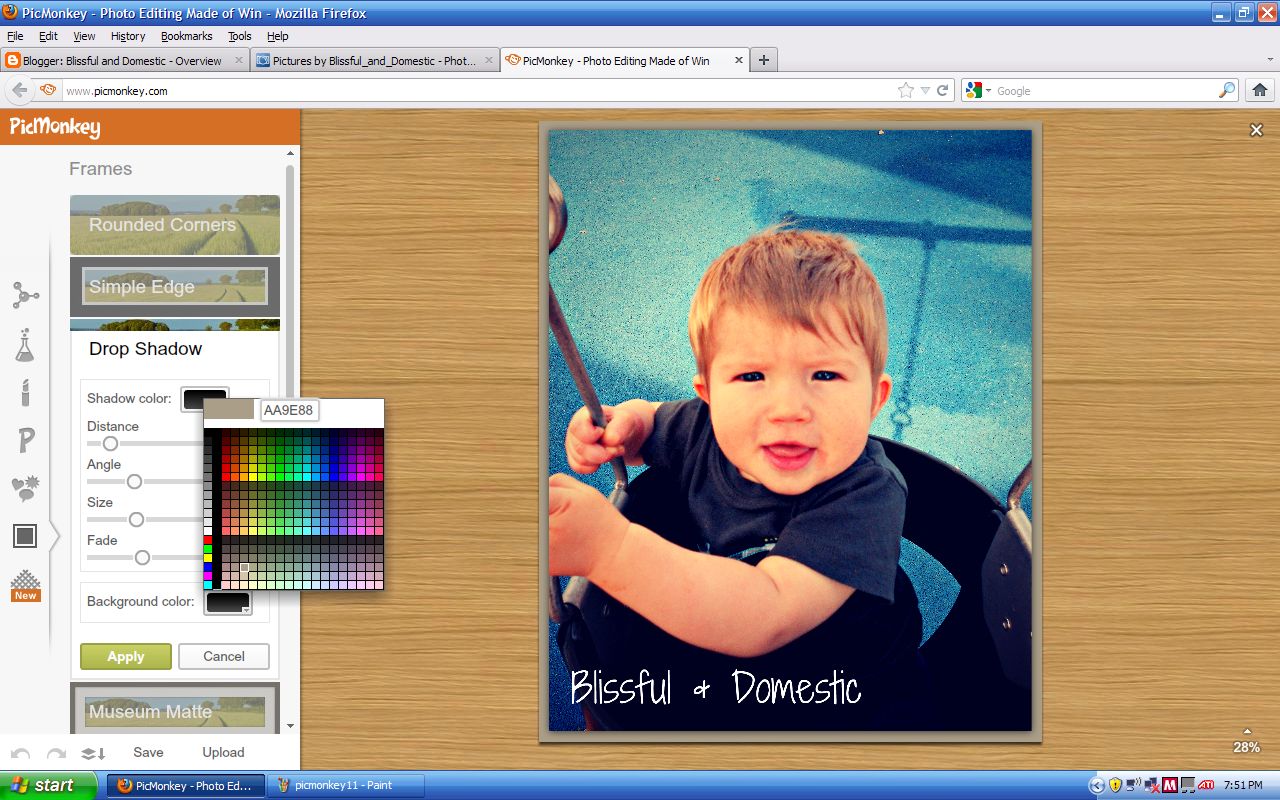
Task: Click frames panel scroll up arrow
Action: tap(290, 154)
